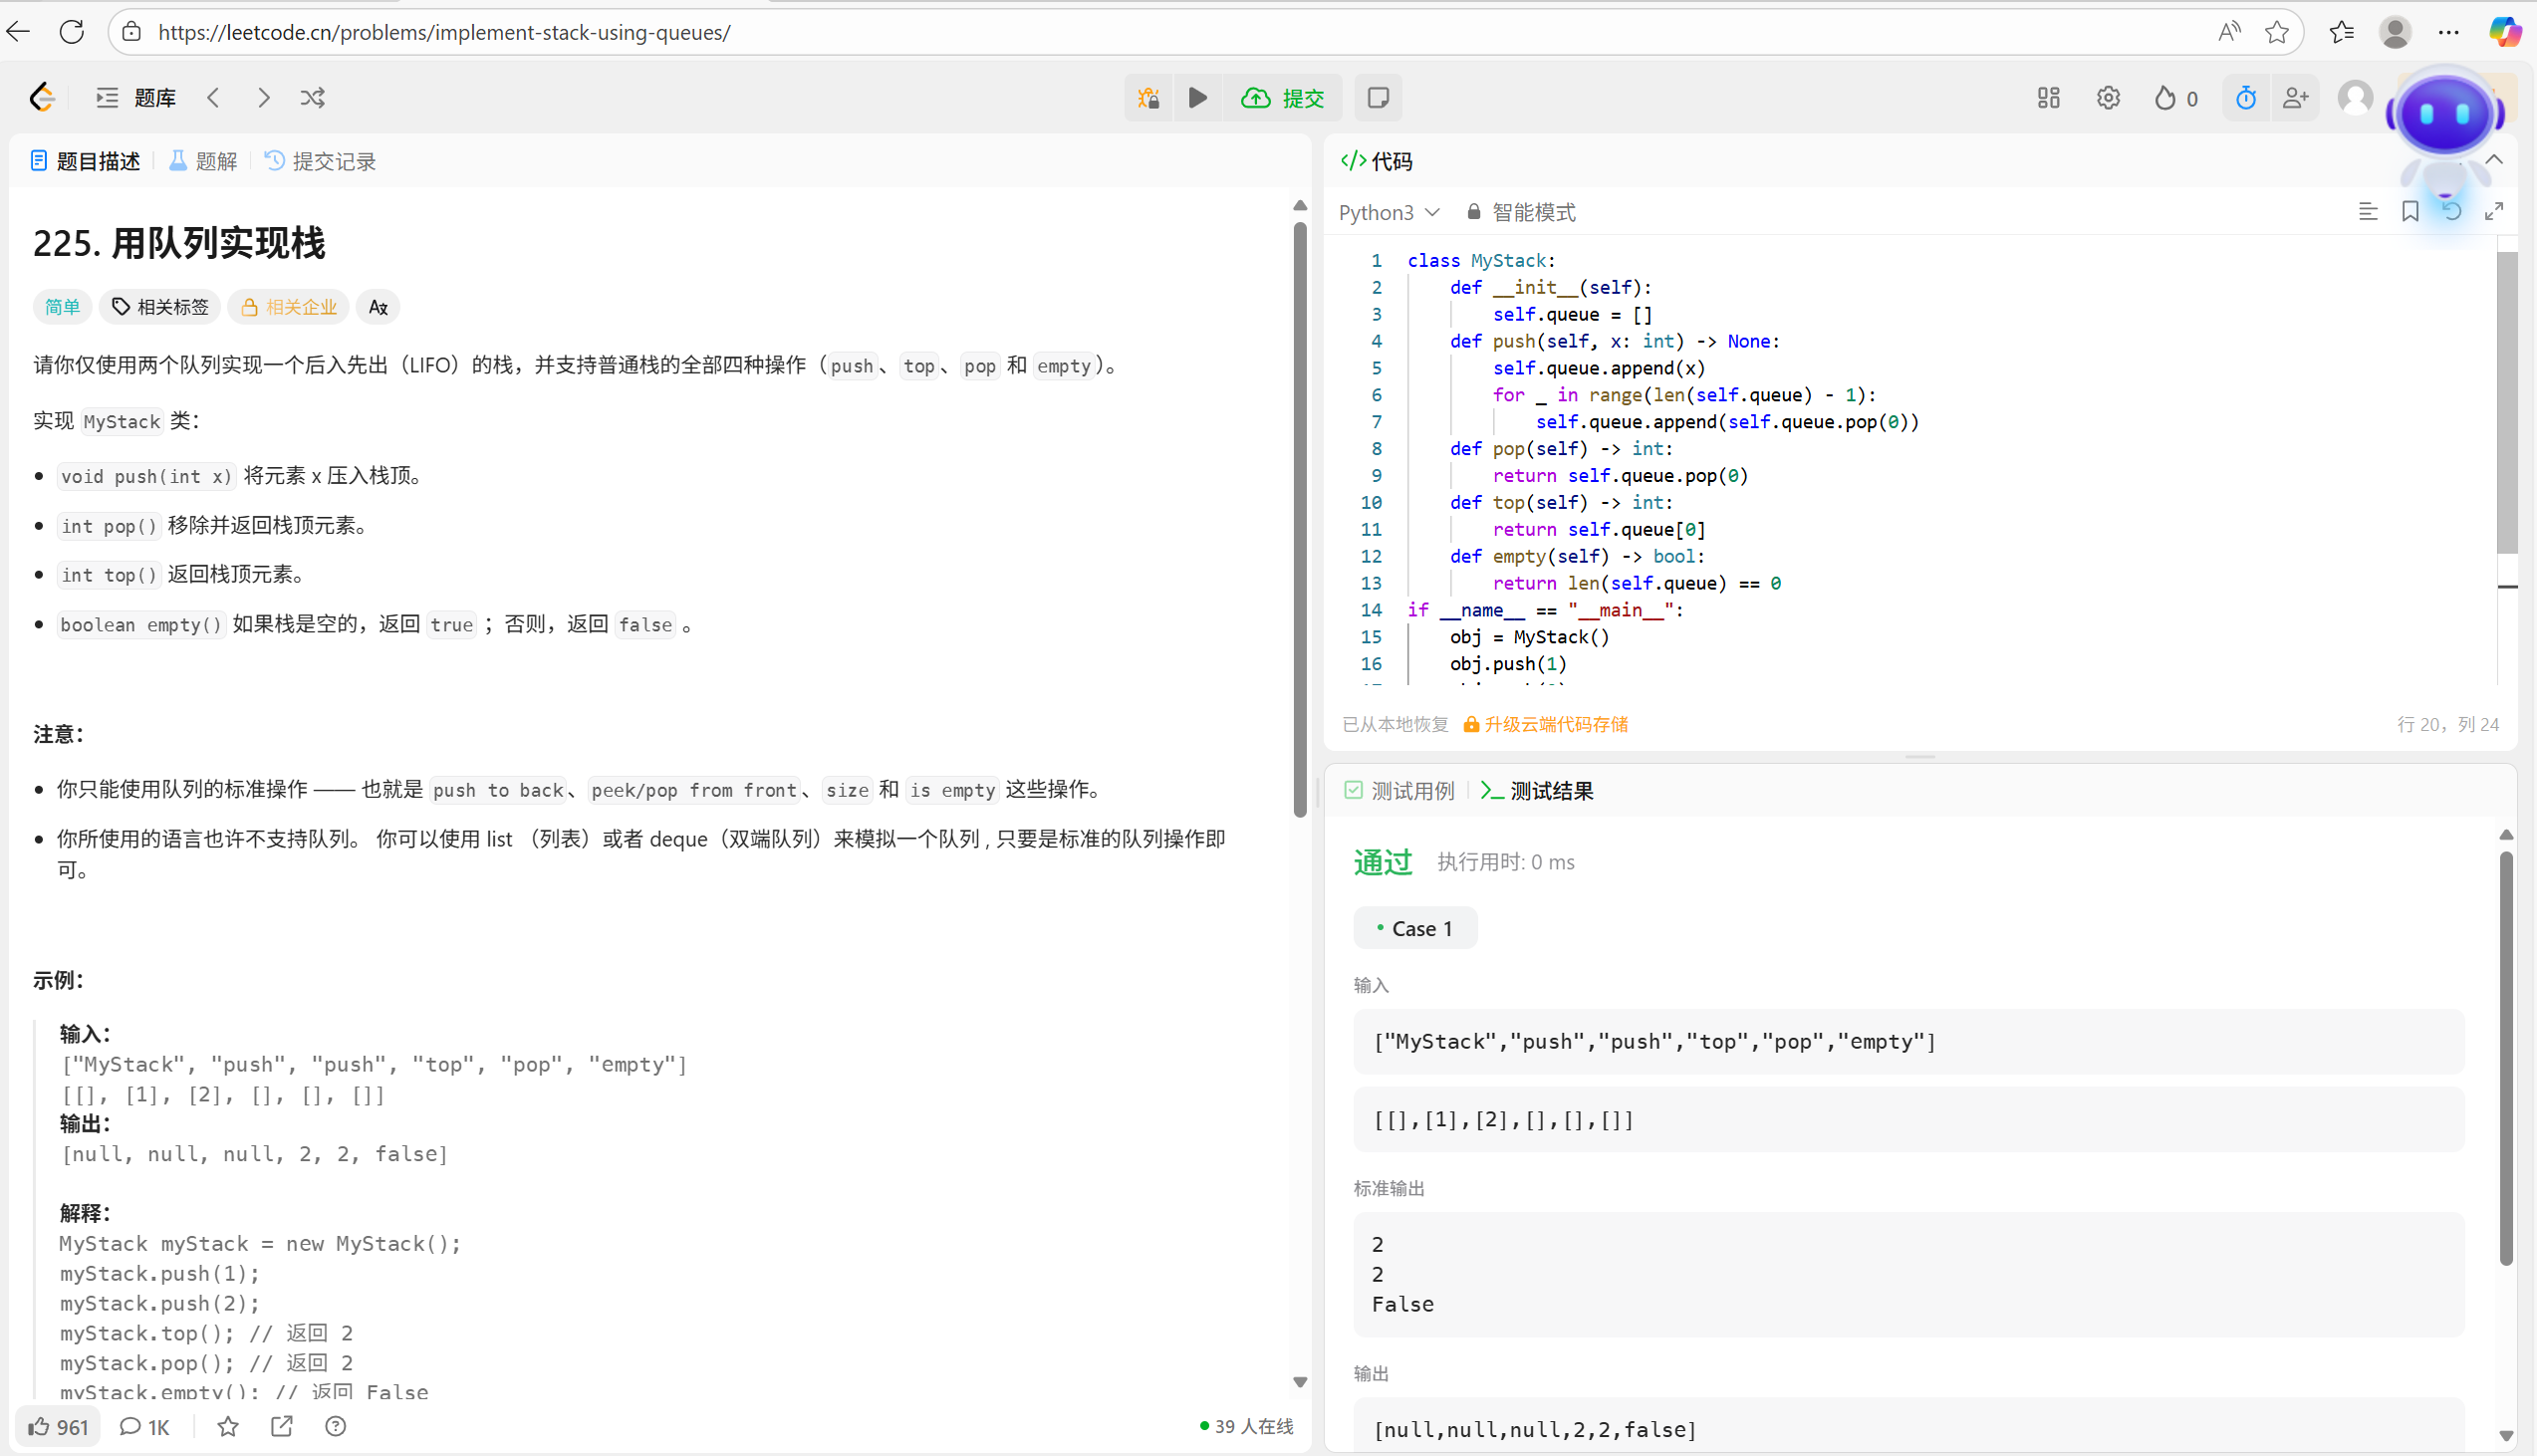
Task: Click the timer stopwatch icon
Action: [x=2245, y=98]
